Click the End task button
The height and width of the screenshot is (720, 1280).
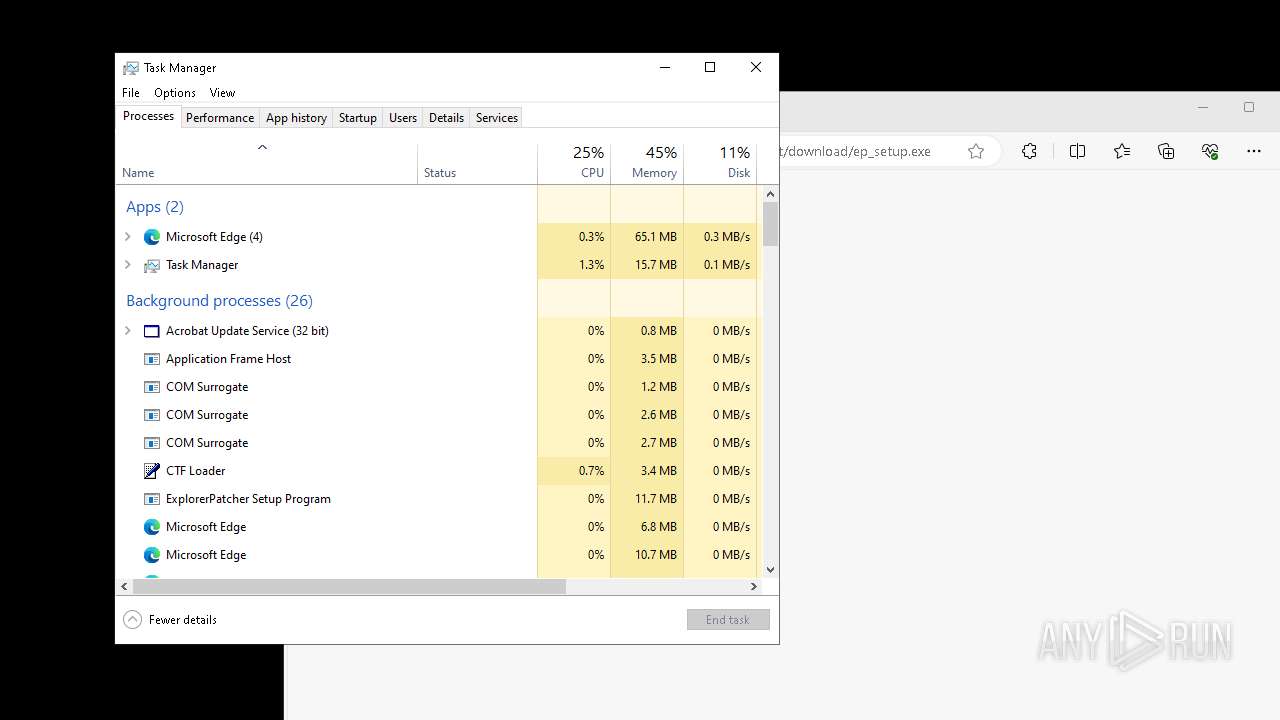728,620
